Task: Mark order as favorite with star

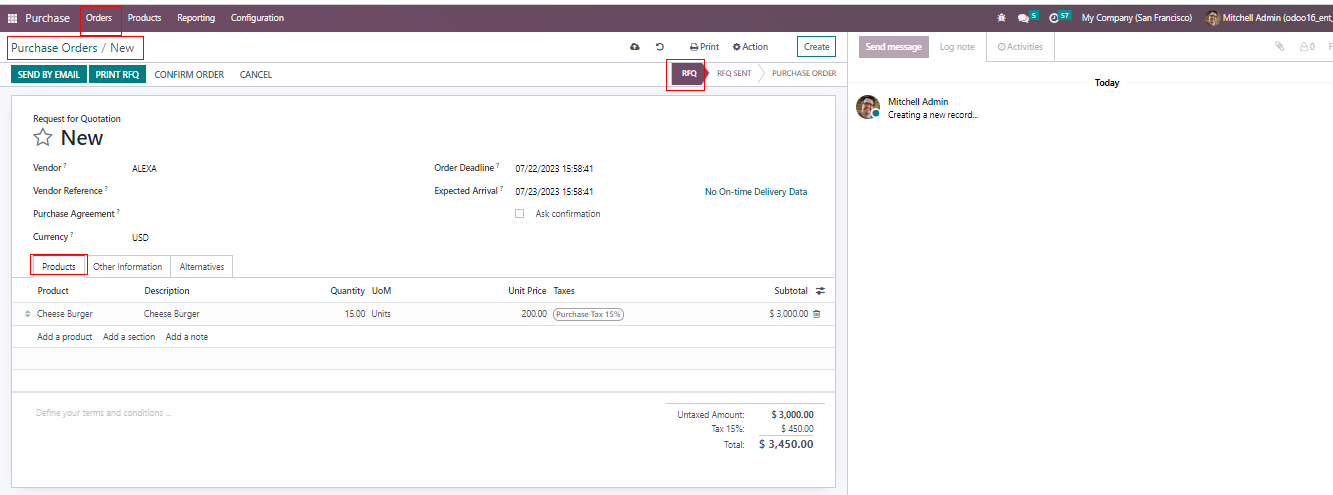Action: click(x=43, y=138)
